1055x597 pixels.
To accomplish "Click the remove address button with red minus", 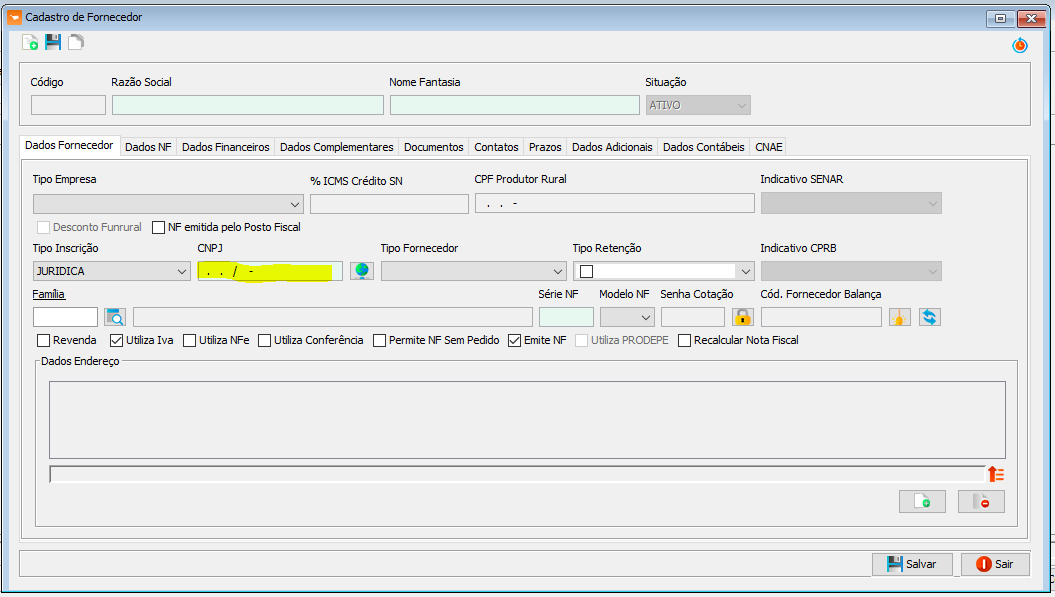I will coord(980,502).
